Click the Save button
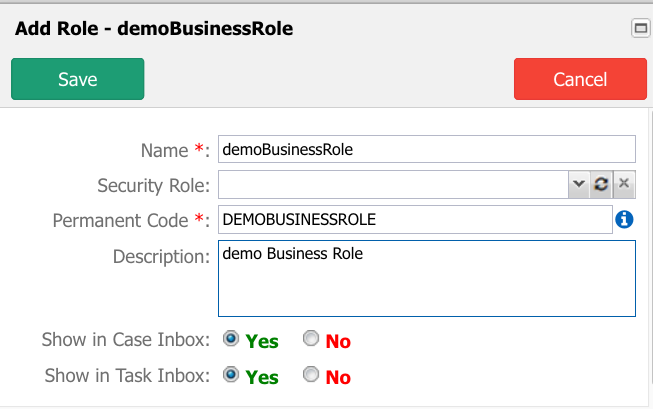 [77, 79]
